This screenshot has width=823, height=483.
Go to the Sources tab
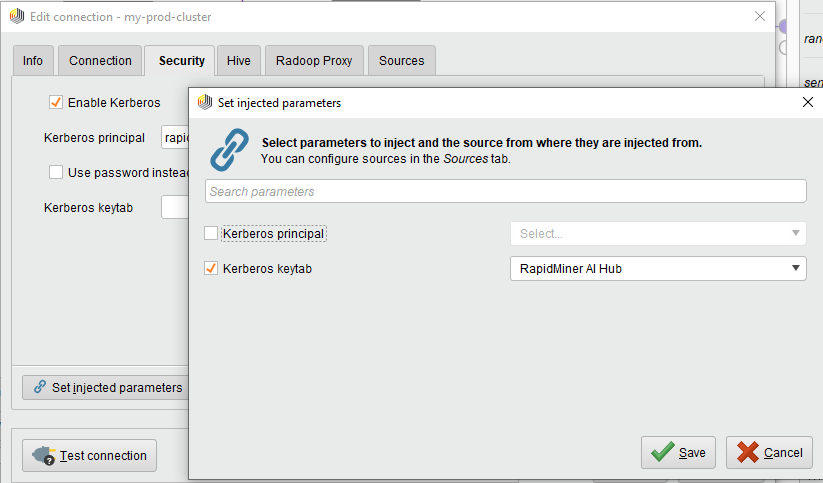click(401, 60)
